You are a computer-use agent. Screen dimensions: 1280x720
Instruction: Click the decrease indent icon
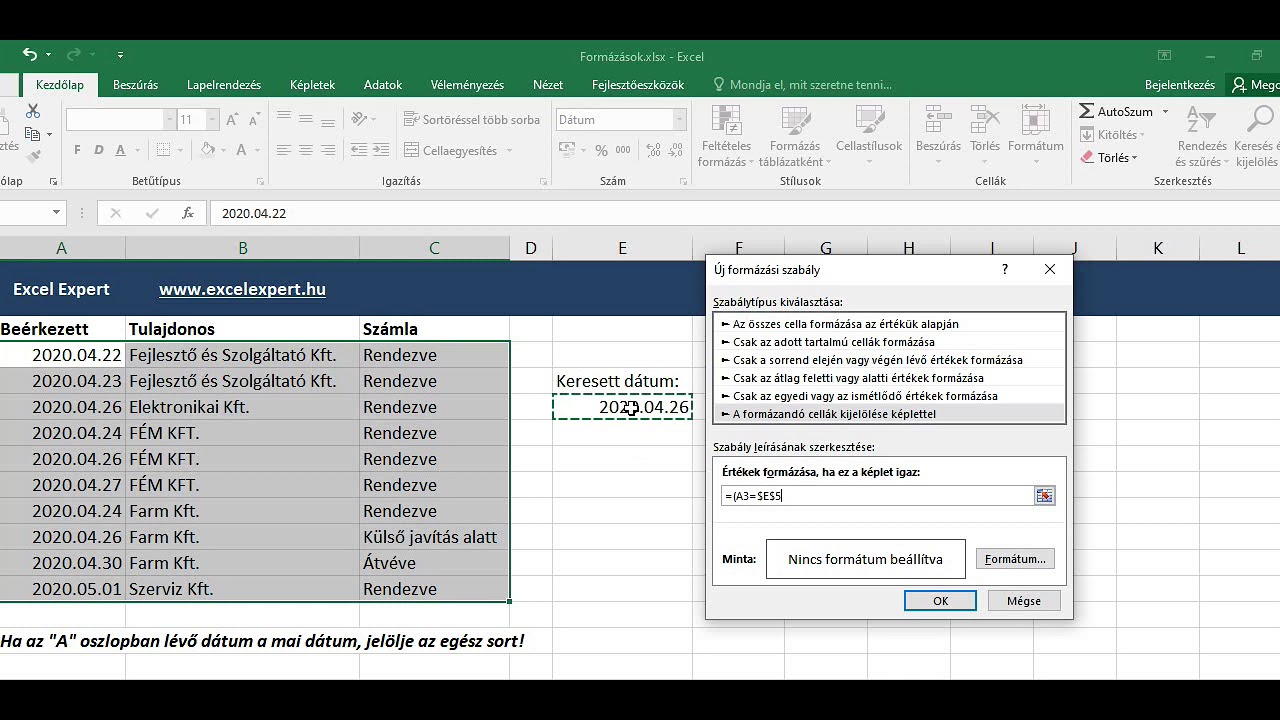(359, 151)
